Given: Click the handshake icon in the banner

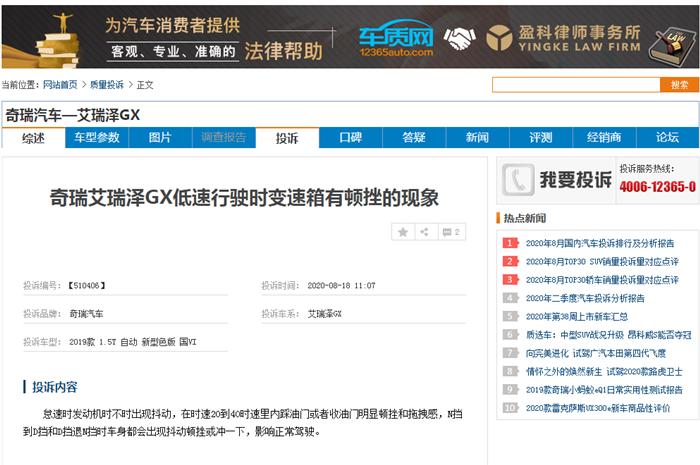Looking at the screenshot, I should click(459, 38).
